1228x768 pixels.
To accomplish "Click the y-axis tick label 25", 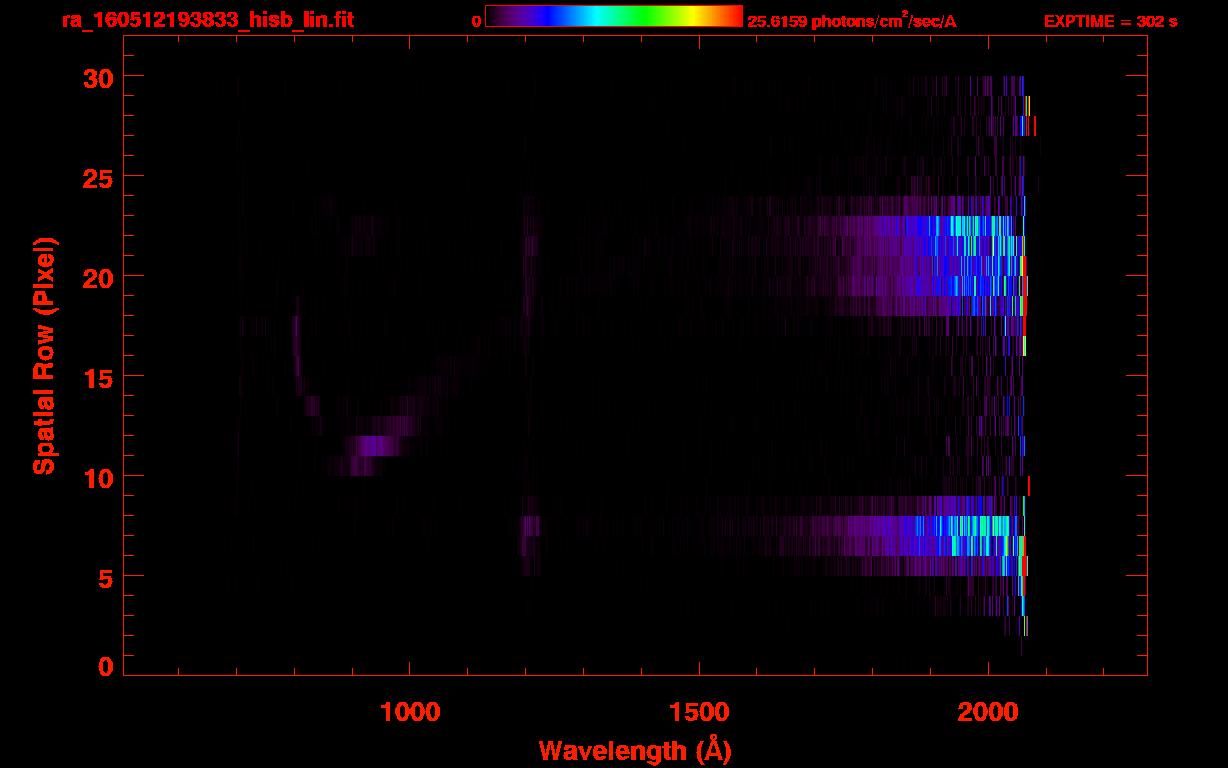I will coord(97,177).
